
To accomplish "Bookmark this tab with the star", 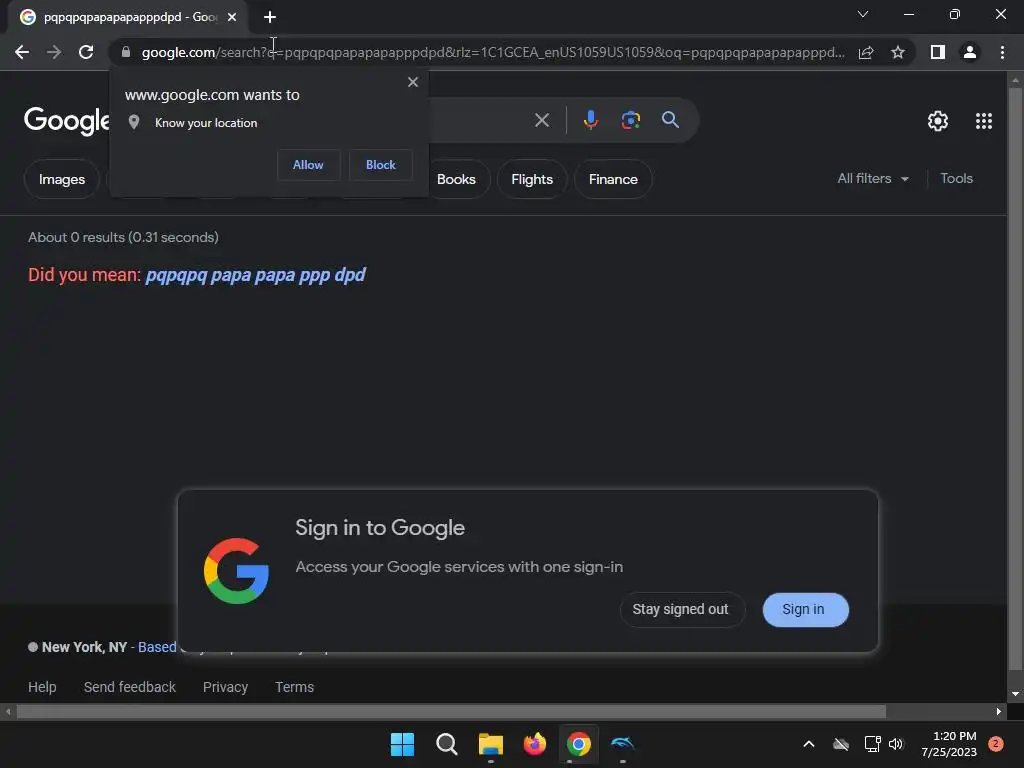I will (898, 52).
